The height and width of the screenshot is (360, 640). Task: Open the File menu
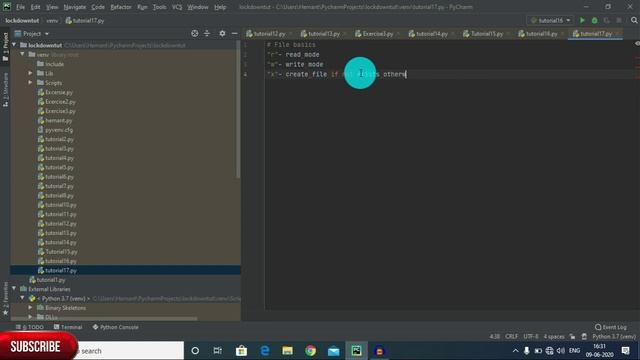pos(20,7)
